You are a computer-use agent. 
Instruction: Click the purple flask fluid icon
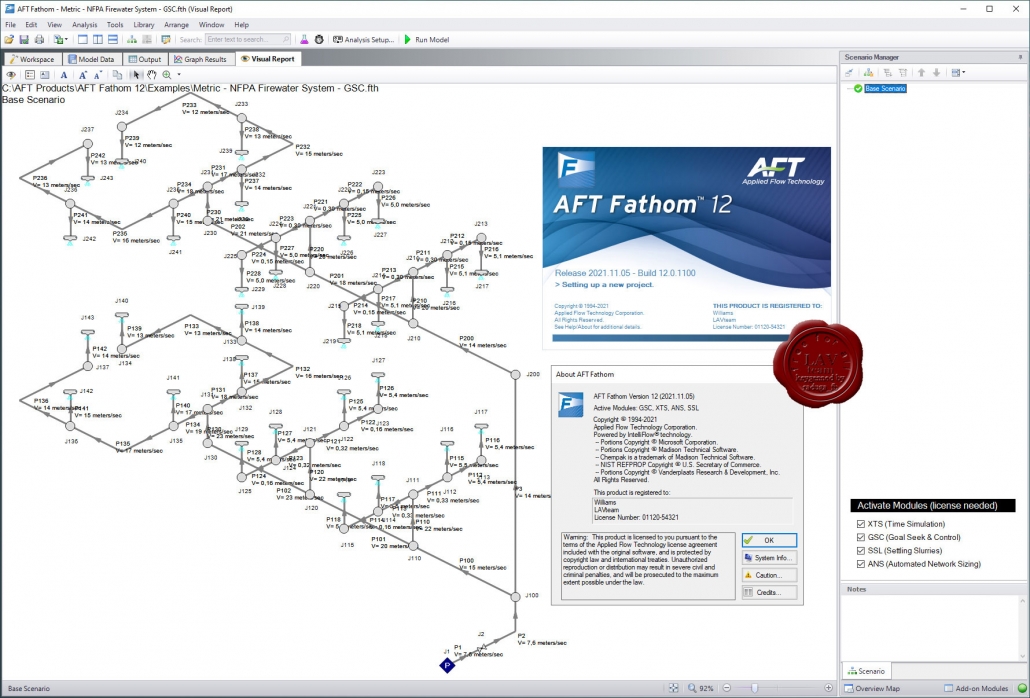[304, 39]
